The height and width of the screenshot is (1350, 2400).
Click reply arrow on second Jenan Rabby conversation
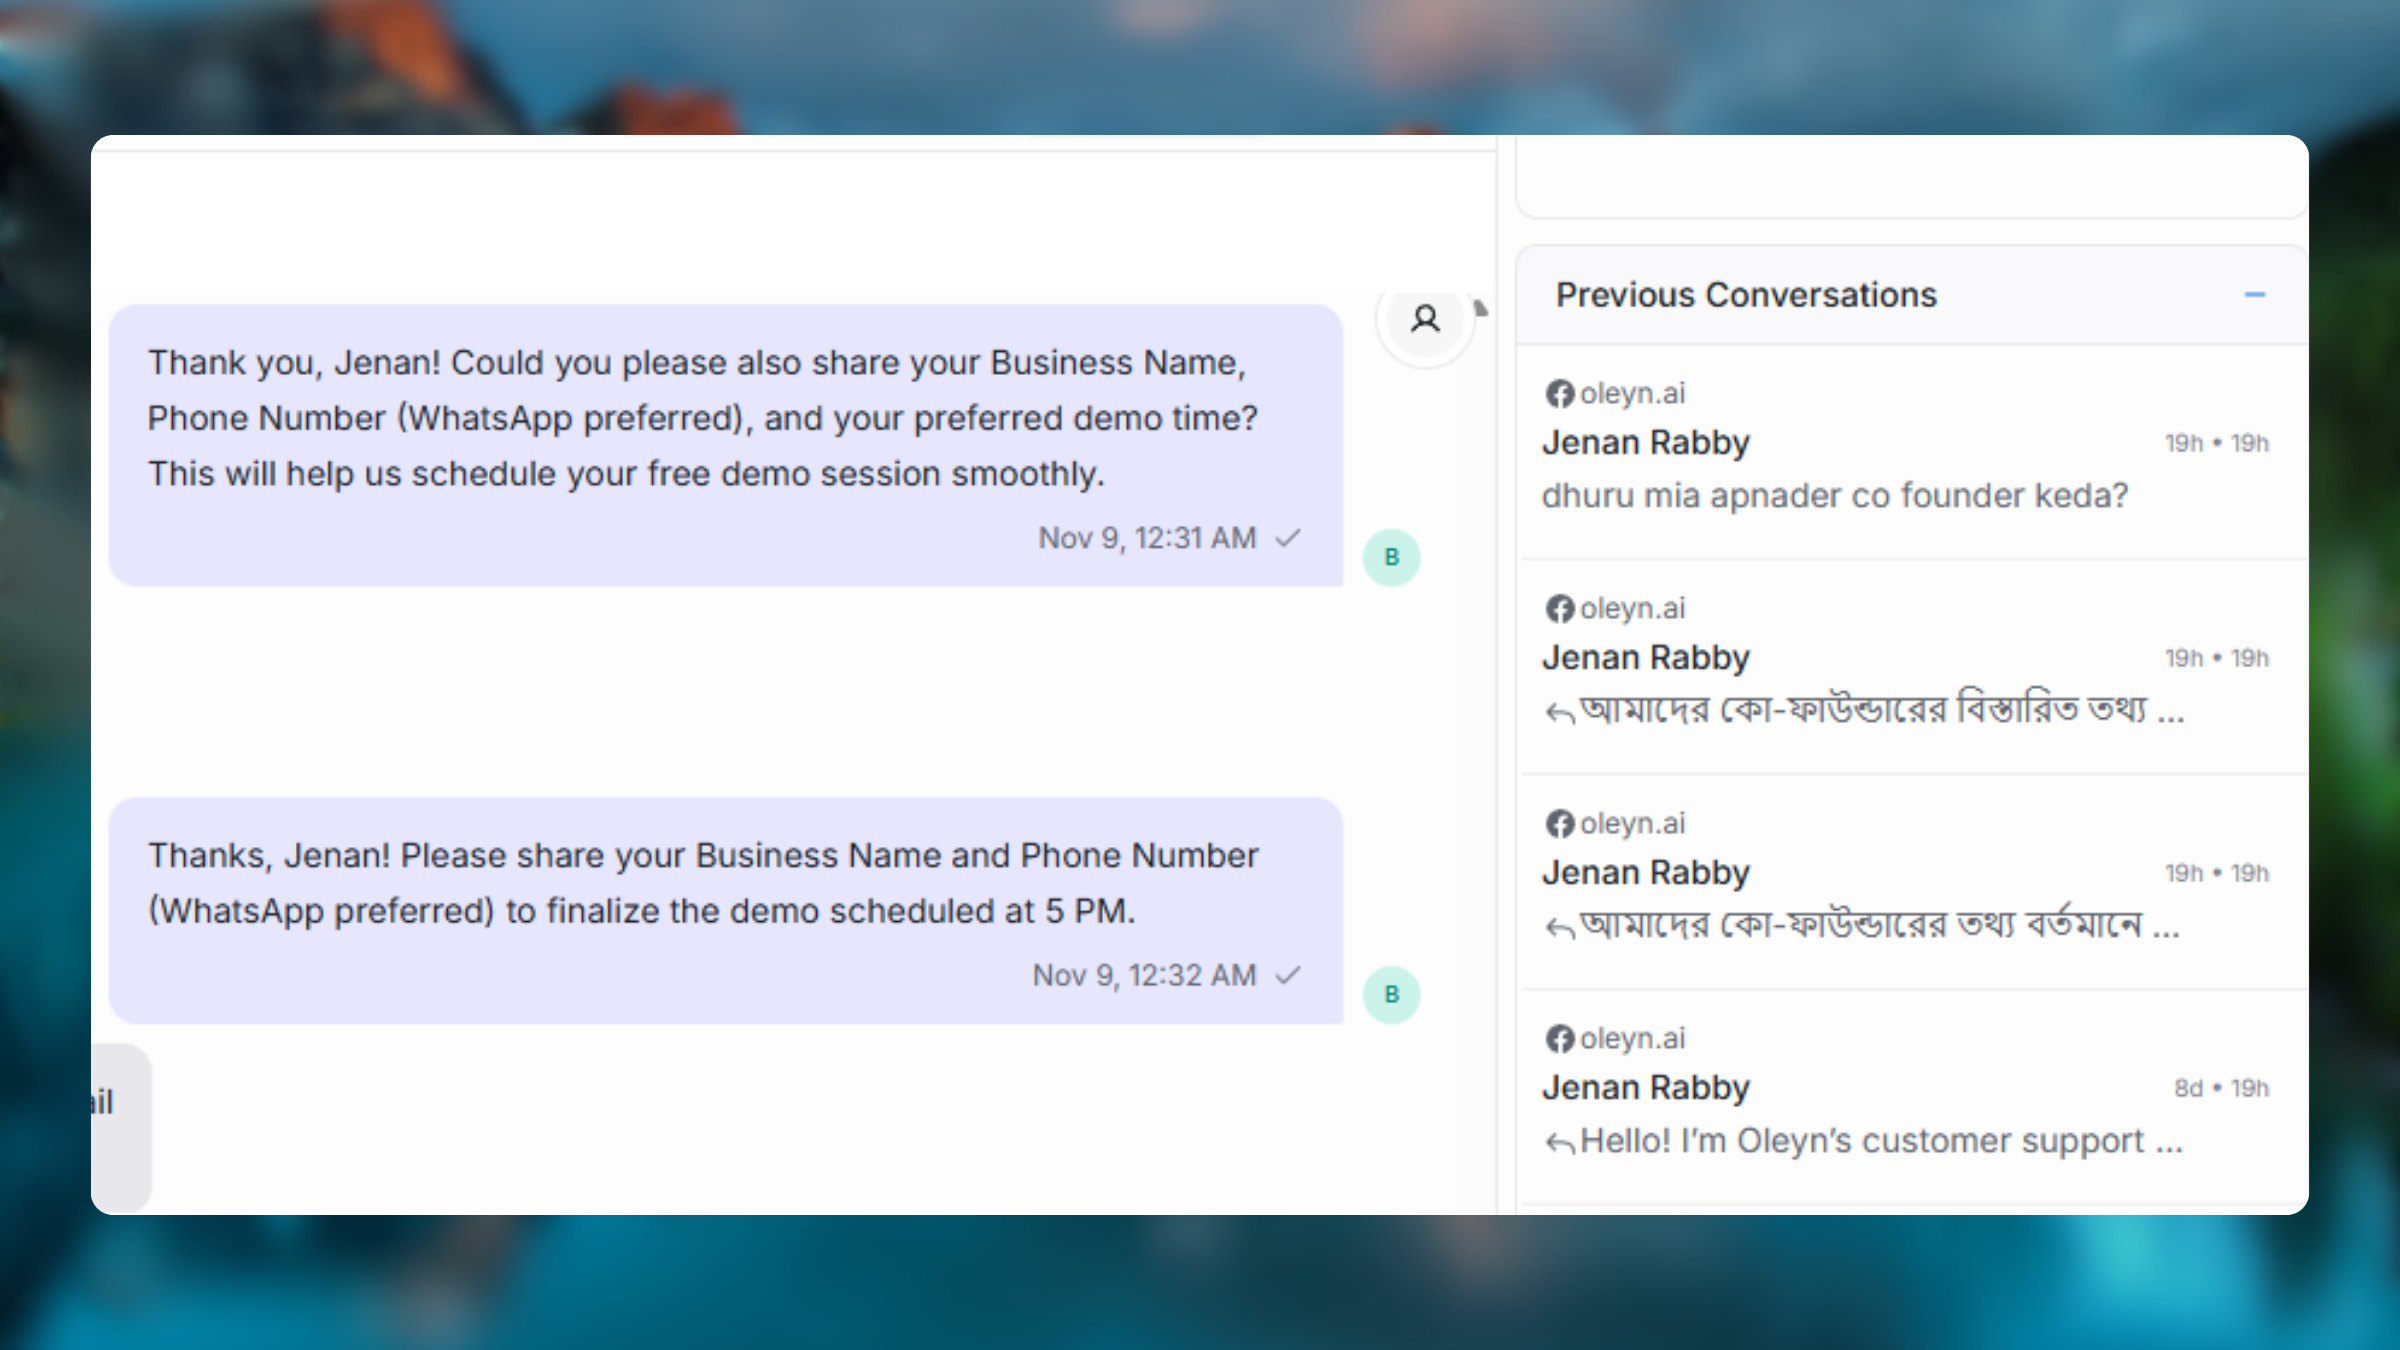[1559, 713]
